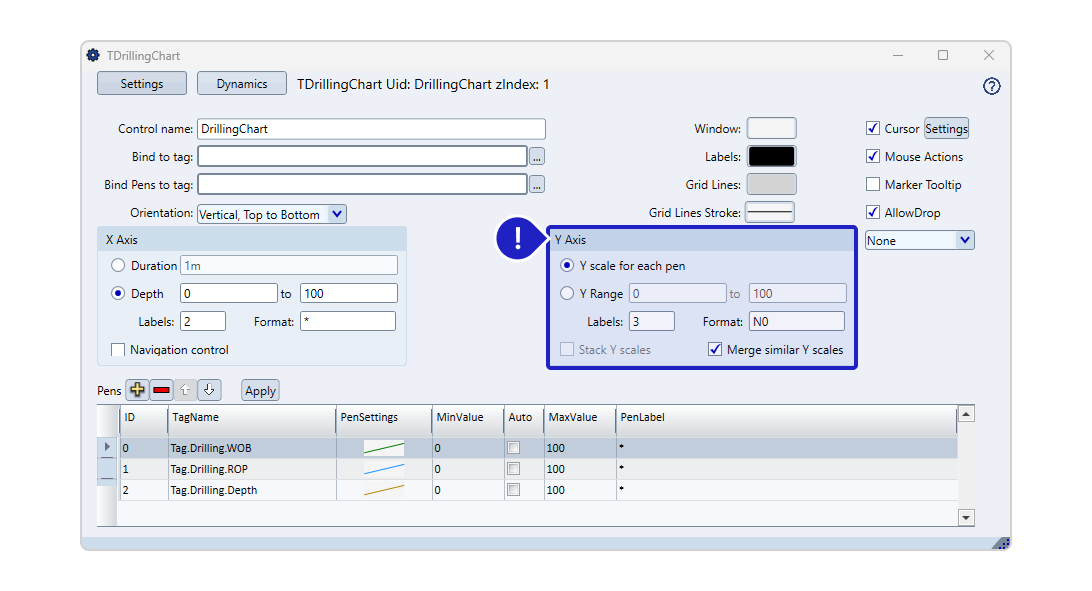The height and width of the screenshot is (591, 1092).
Task: Open pen settings for Tag.Drilling.WOB green line
Action: point(384,448)
